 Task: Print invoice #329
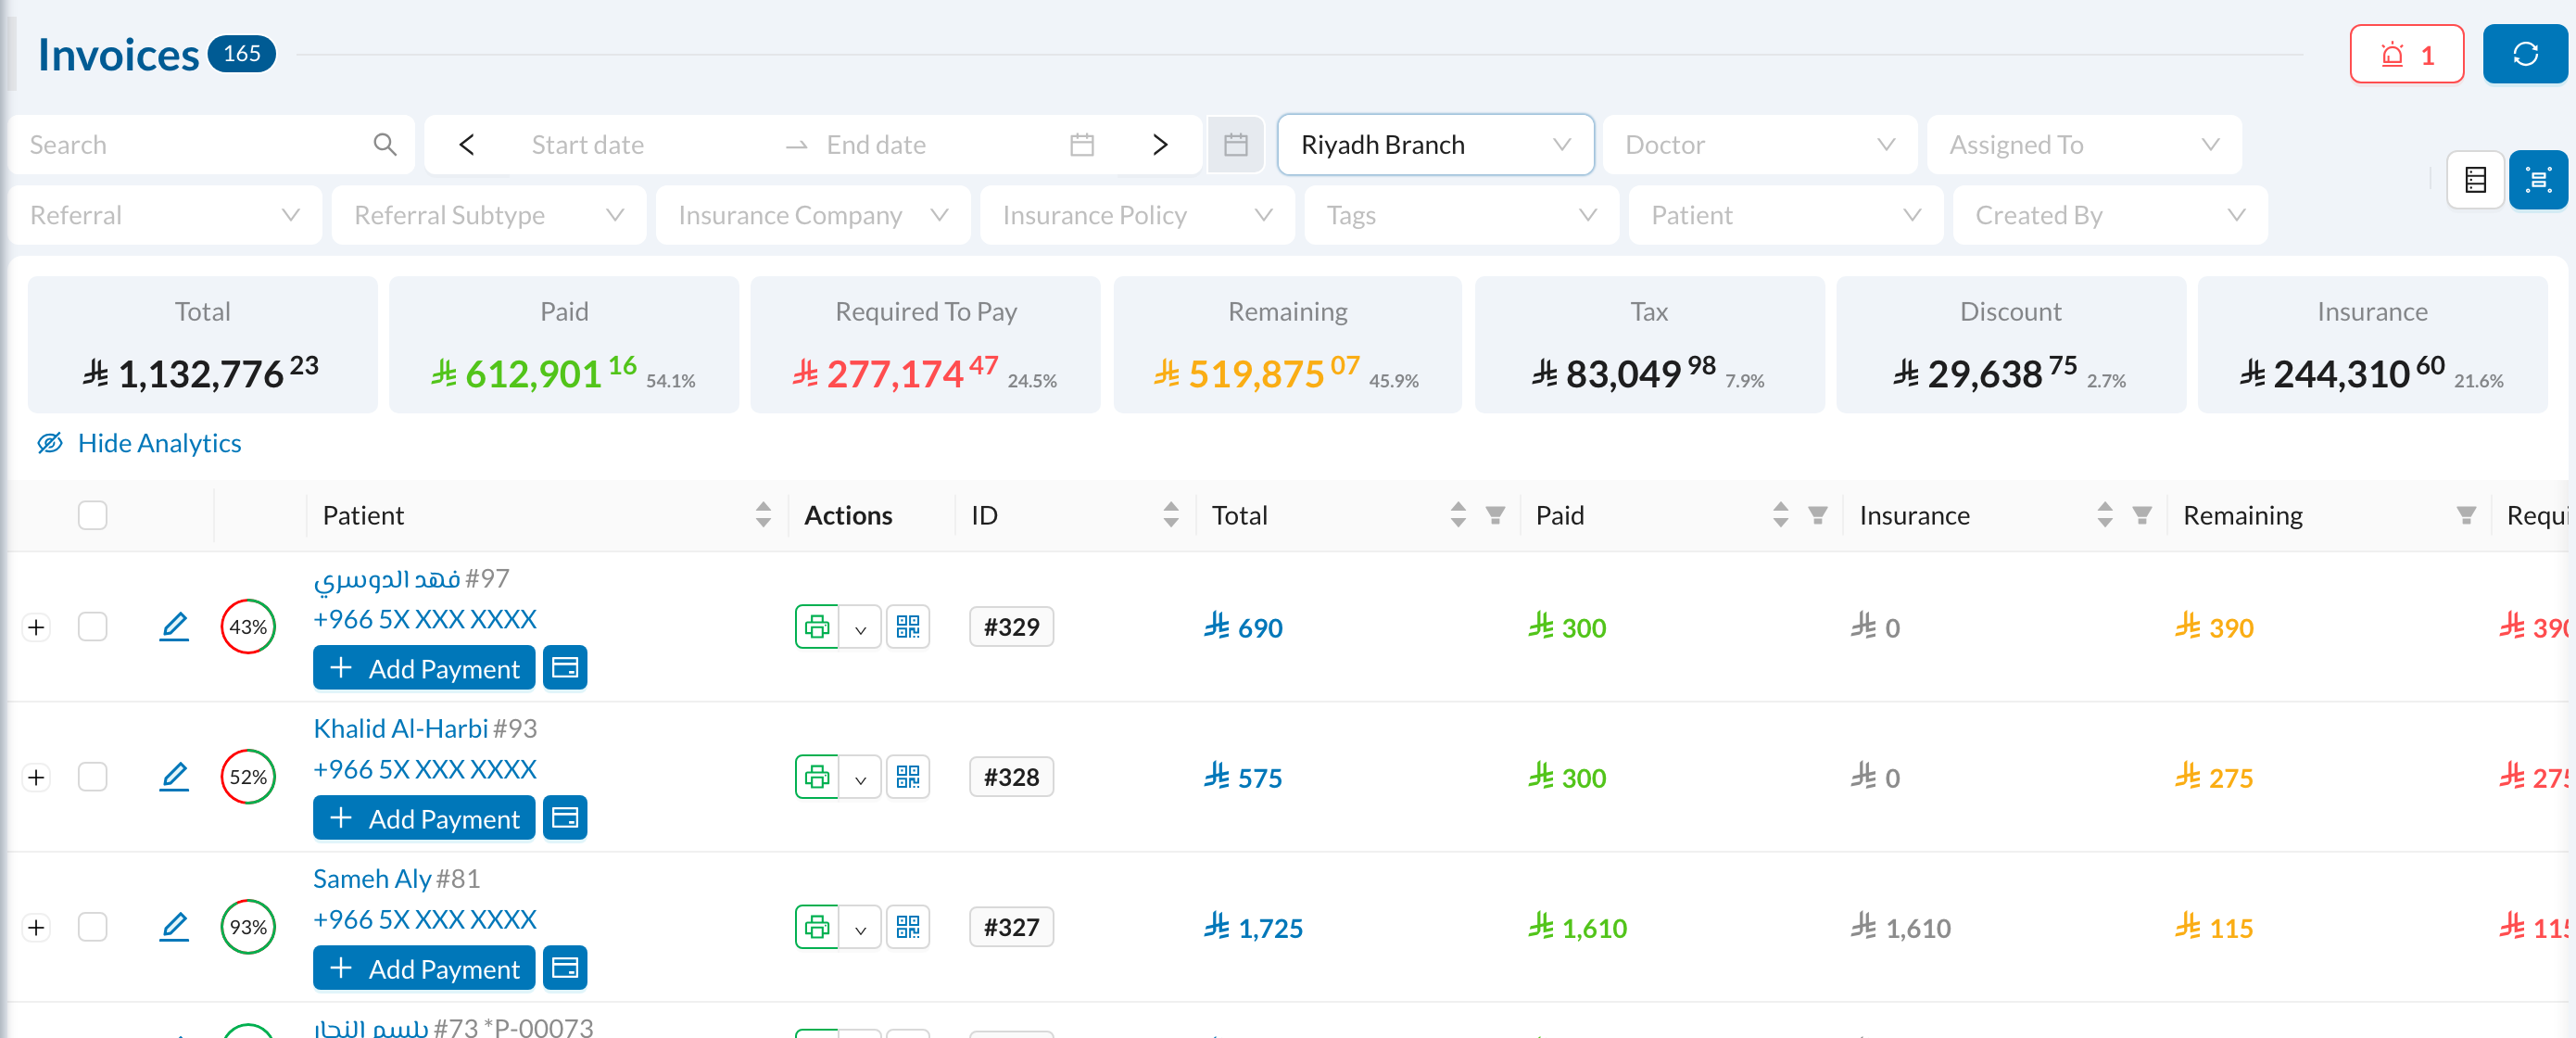point(817,627)
